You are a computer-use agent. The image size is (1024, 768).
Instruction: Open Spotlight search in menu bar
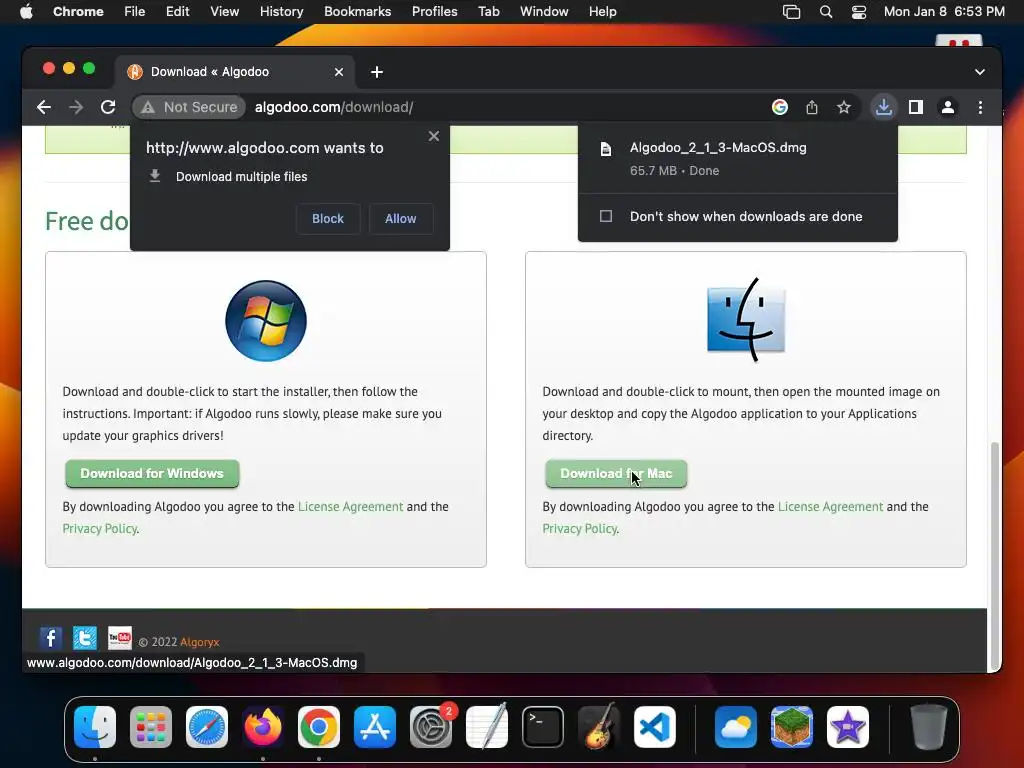[x=825, y=12]
